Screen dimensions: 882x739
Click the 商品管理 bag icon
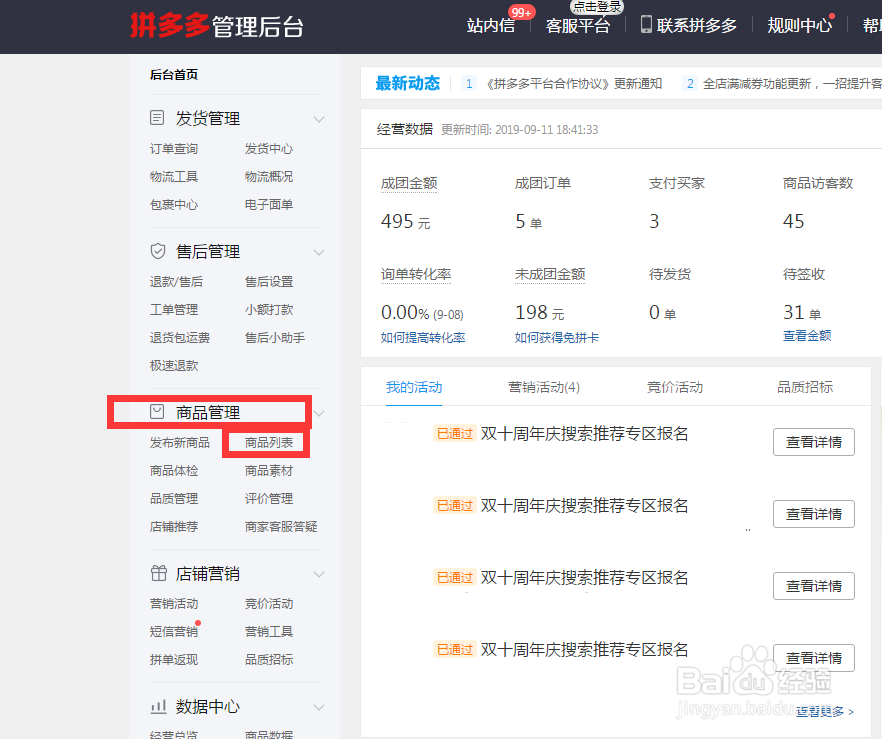click(157, 412)
